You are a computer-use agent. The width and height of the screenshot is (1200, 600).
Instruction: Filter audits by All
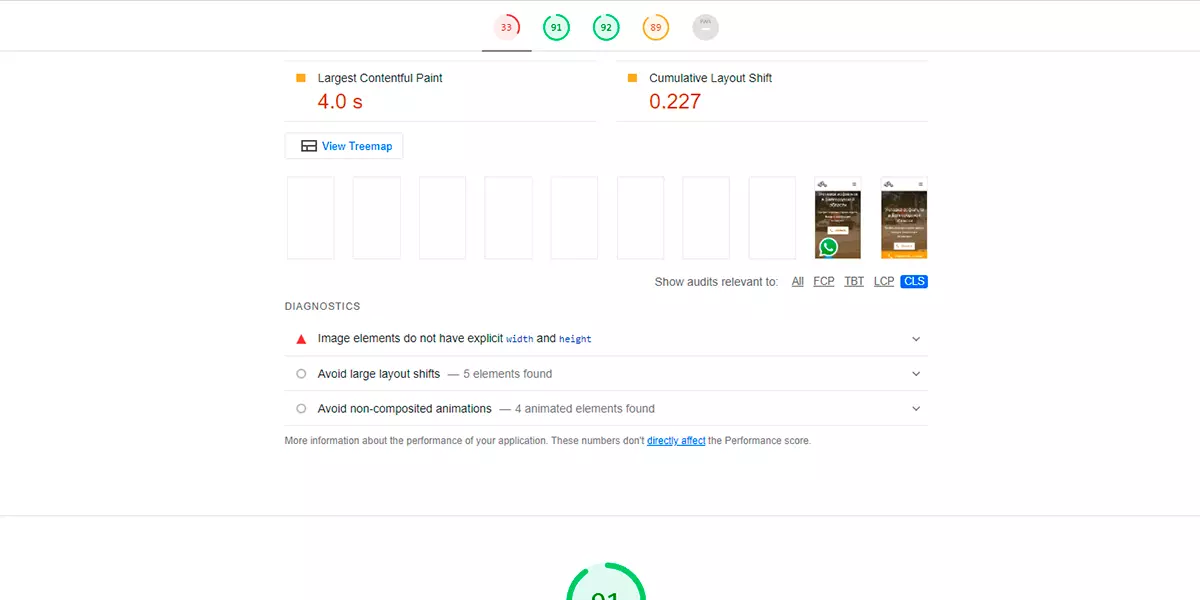(798, 282)
